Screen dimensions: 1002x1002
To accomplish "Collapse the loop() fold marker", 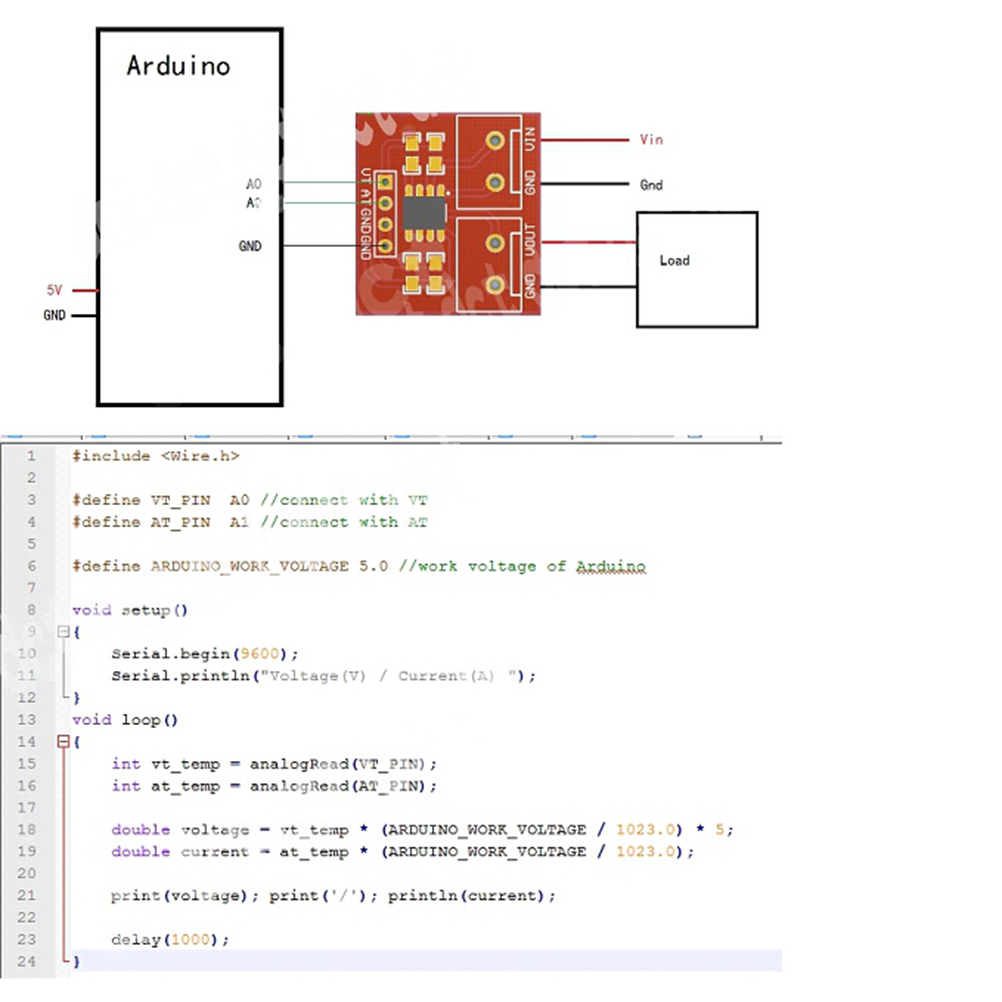I will [63, 742].
